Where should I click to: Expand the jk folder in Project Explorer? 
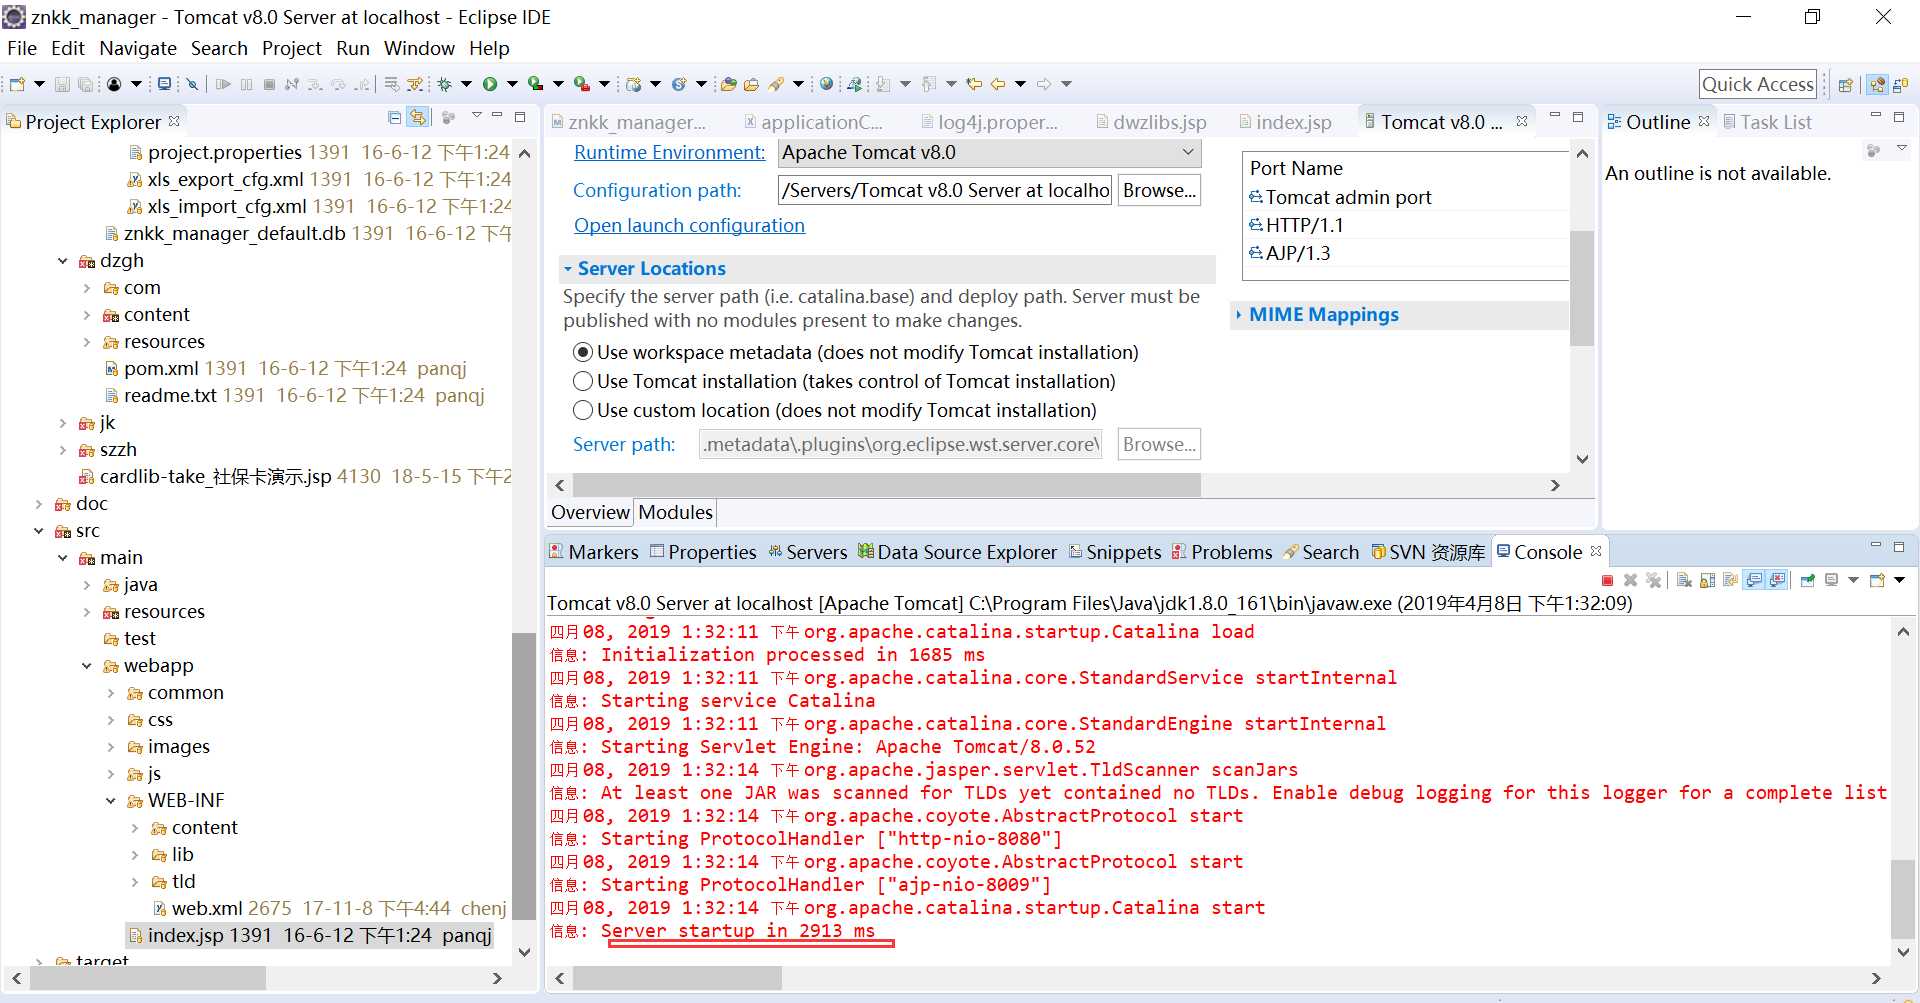[x=63, y=423]
